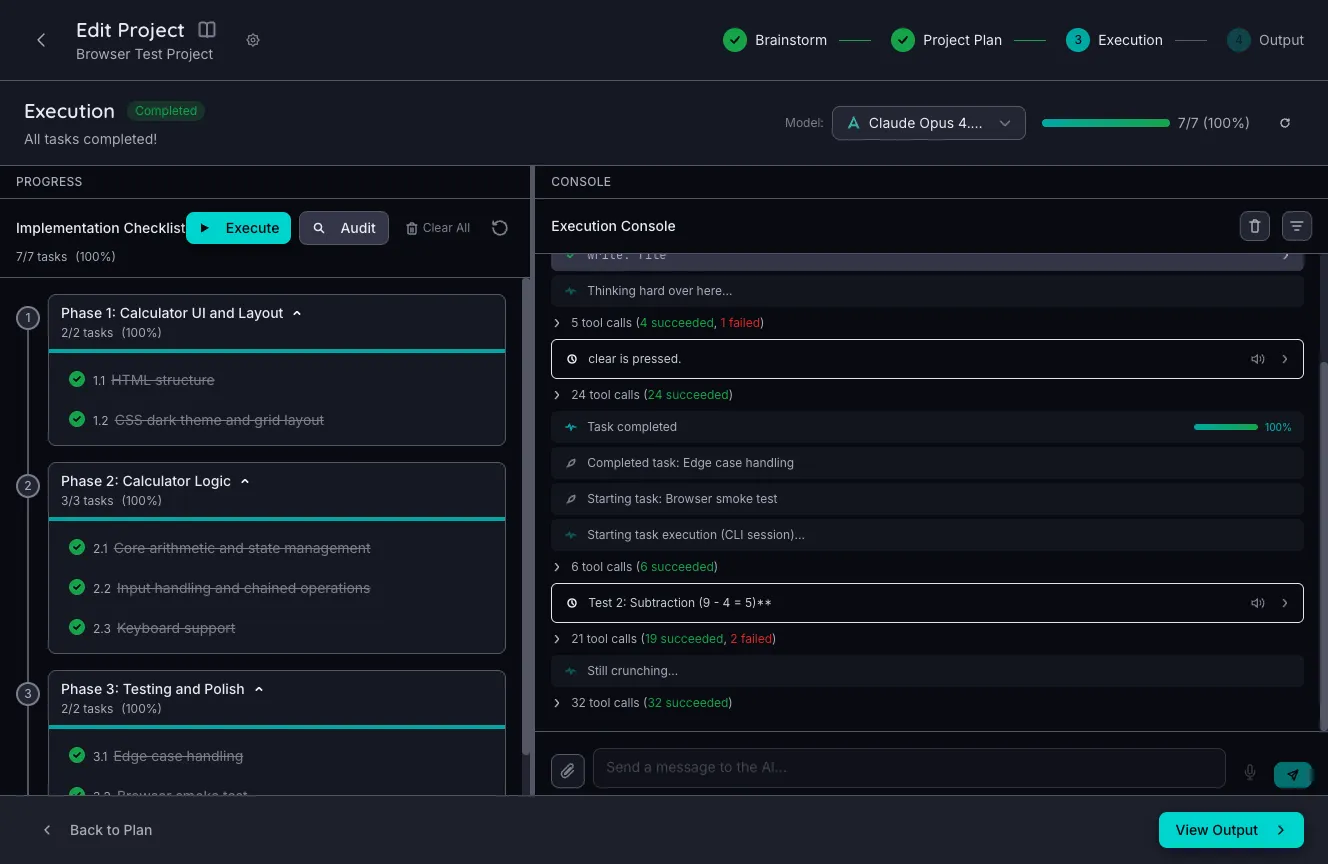Click the reset icon beside Clear All
The image size is (1328, 864).
[x=500, y=228]
